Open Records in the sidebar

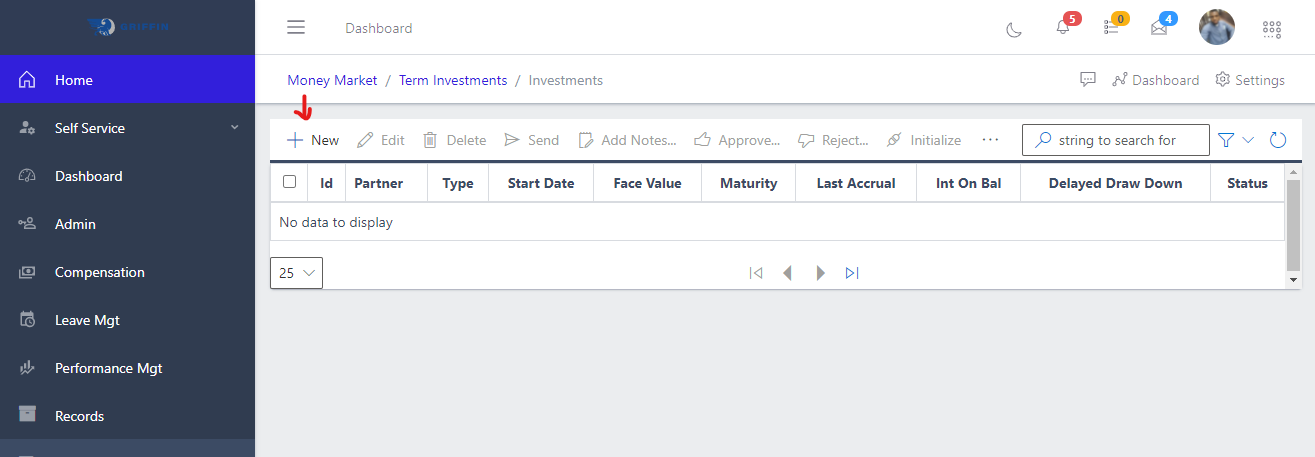[127, 416]
